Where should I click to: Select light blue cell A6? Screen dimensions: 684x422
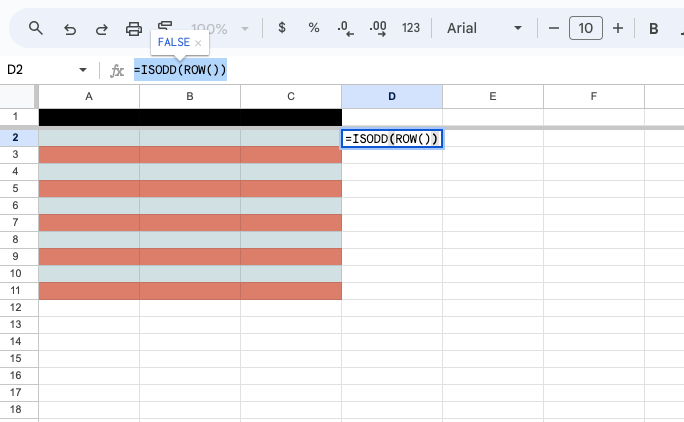coord(89,206)
